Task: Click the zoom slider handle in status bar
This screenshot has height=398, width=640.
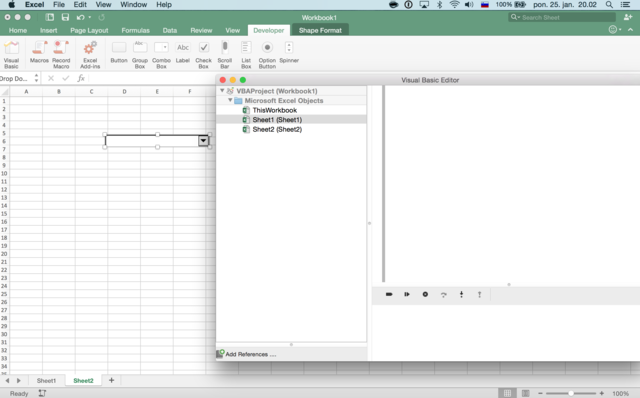Action: pyautogui.click(x=571, y=393)
